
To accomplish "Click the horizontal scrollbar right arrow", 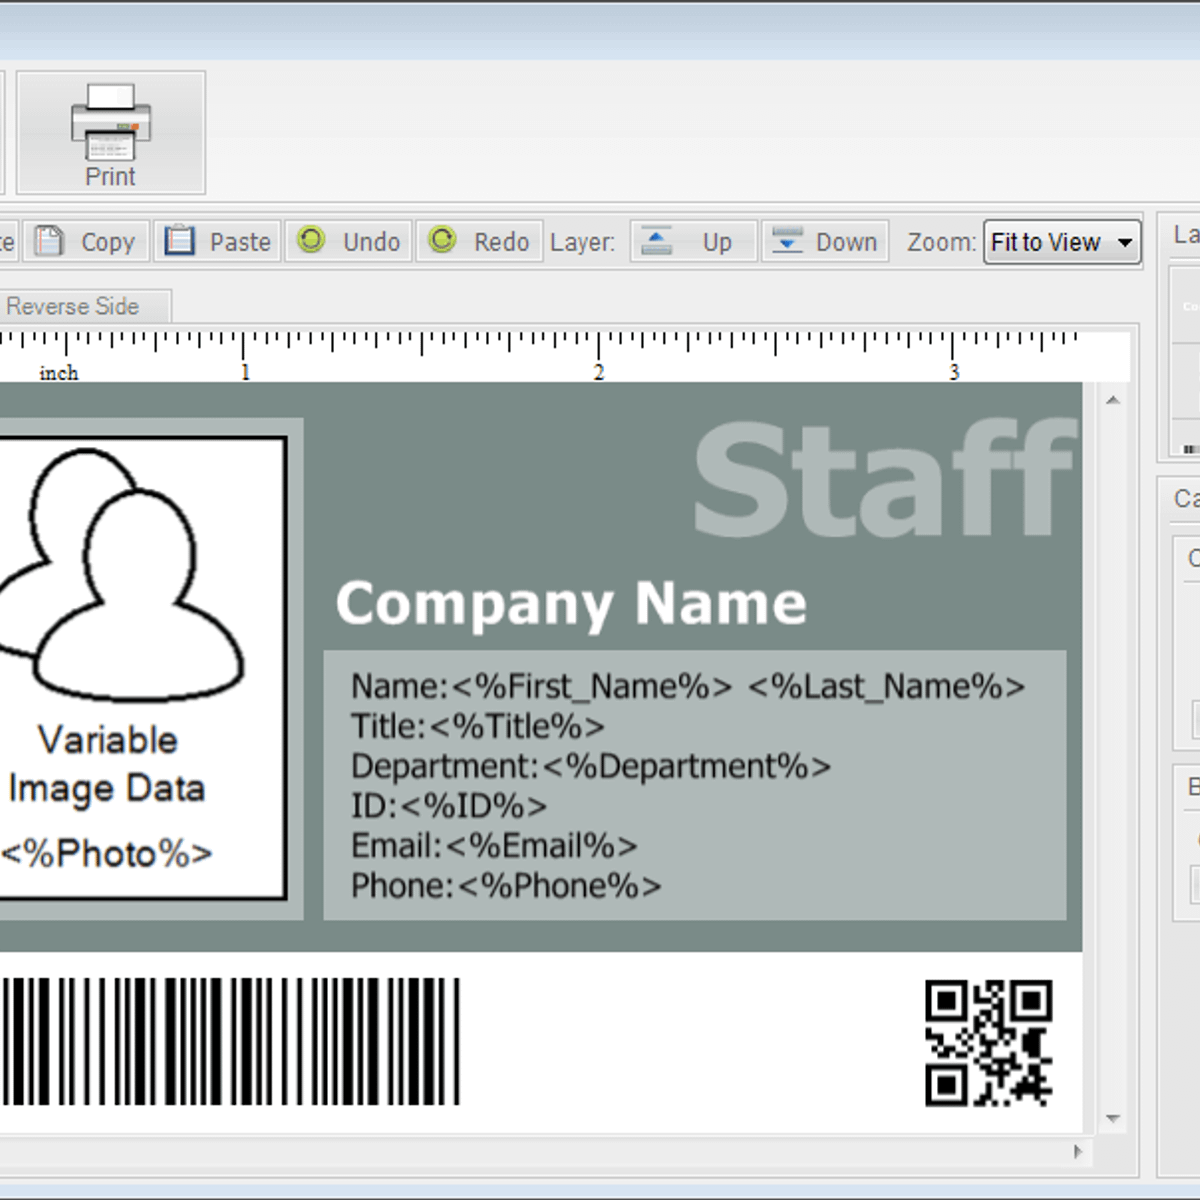I will (1077, 1151).
